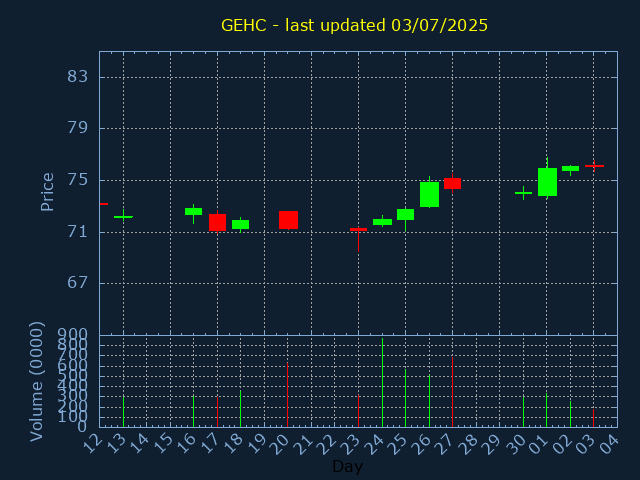The height and width of the screenshot is (480, 640).
Task: Click the small green candlestick for day 02
Action: (x=570, y=168)
